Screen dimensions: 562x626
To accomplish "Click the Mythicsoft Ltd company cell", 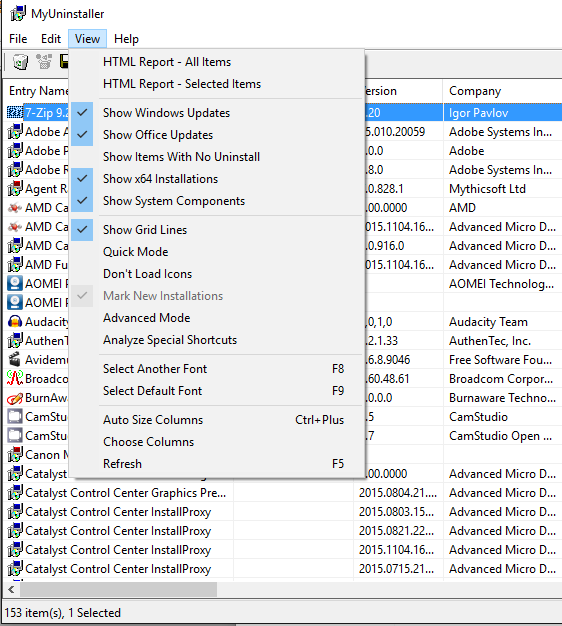I will point(503,189).
